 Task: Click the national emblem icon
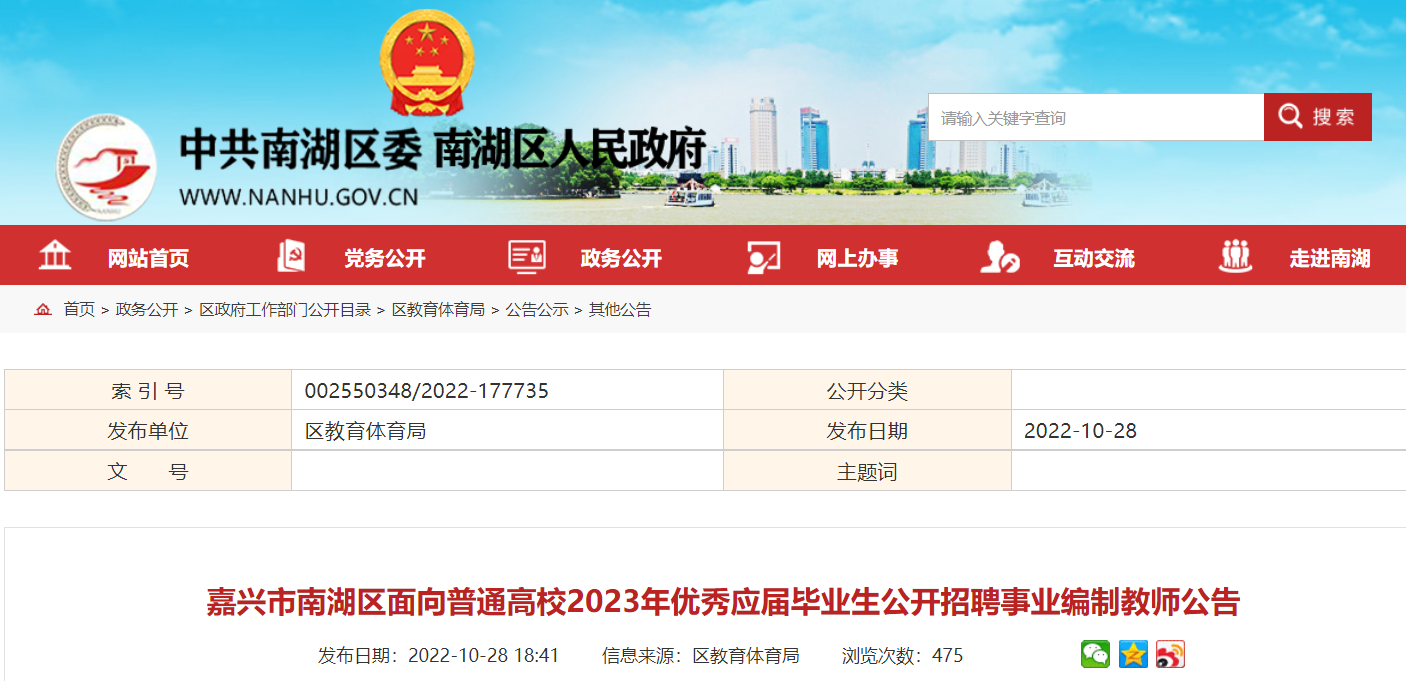tap(425, 63)
